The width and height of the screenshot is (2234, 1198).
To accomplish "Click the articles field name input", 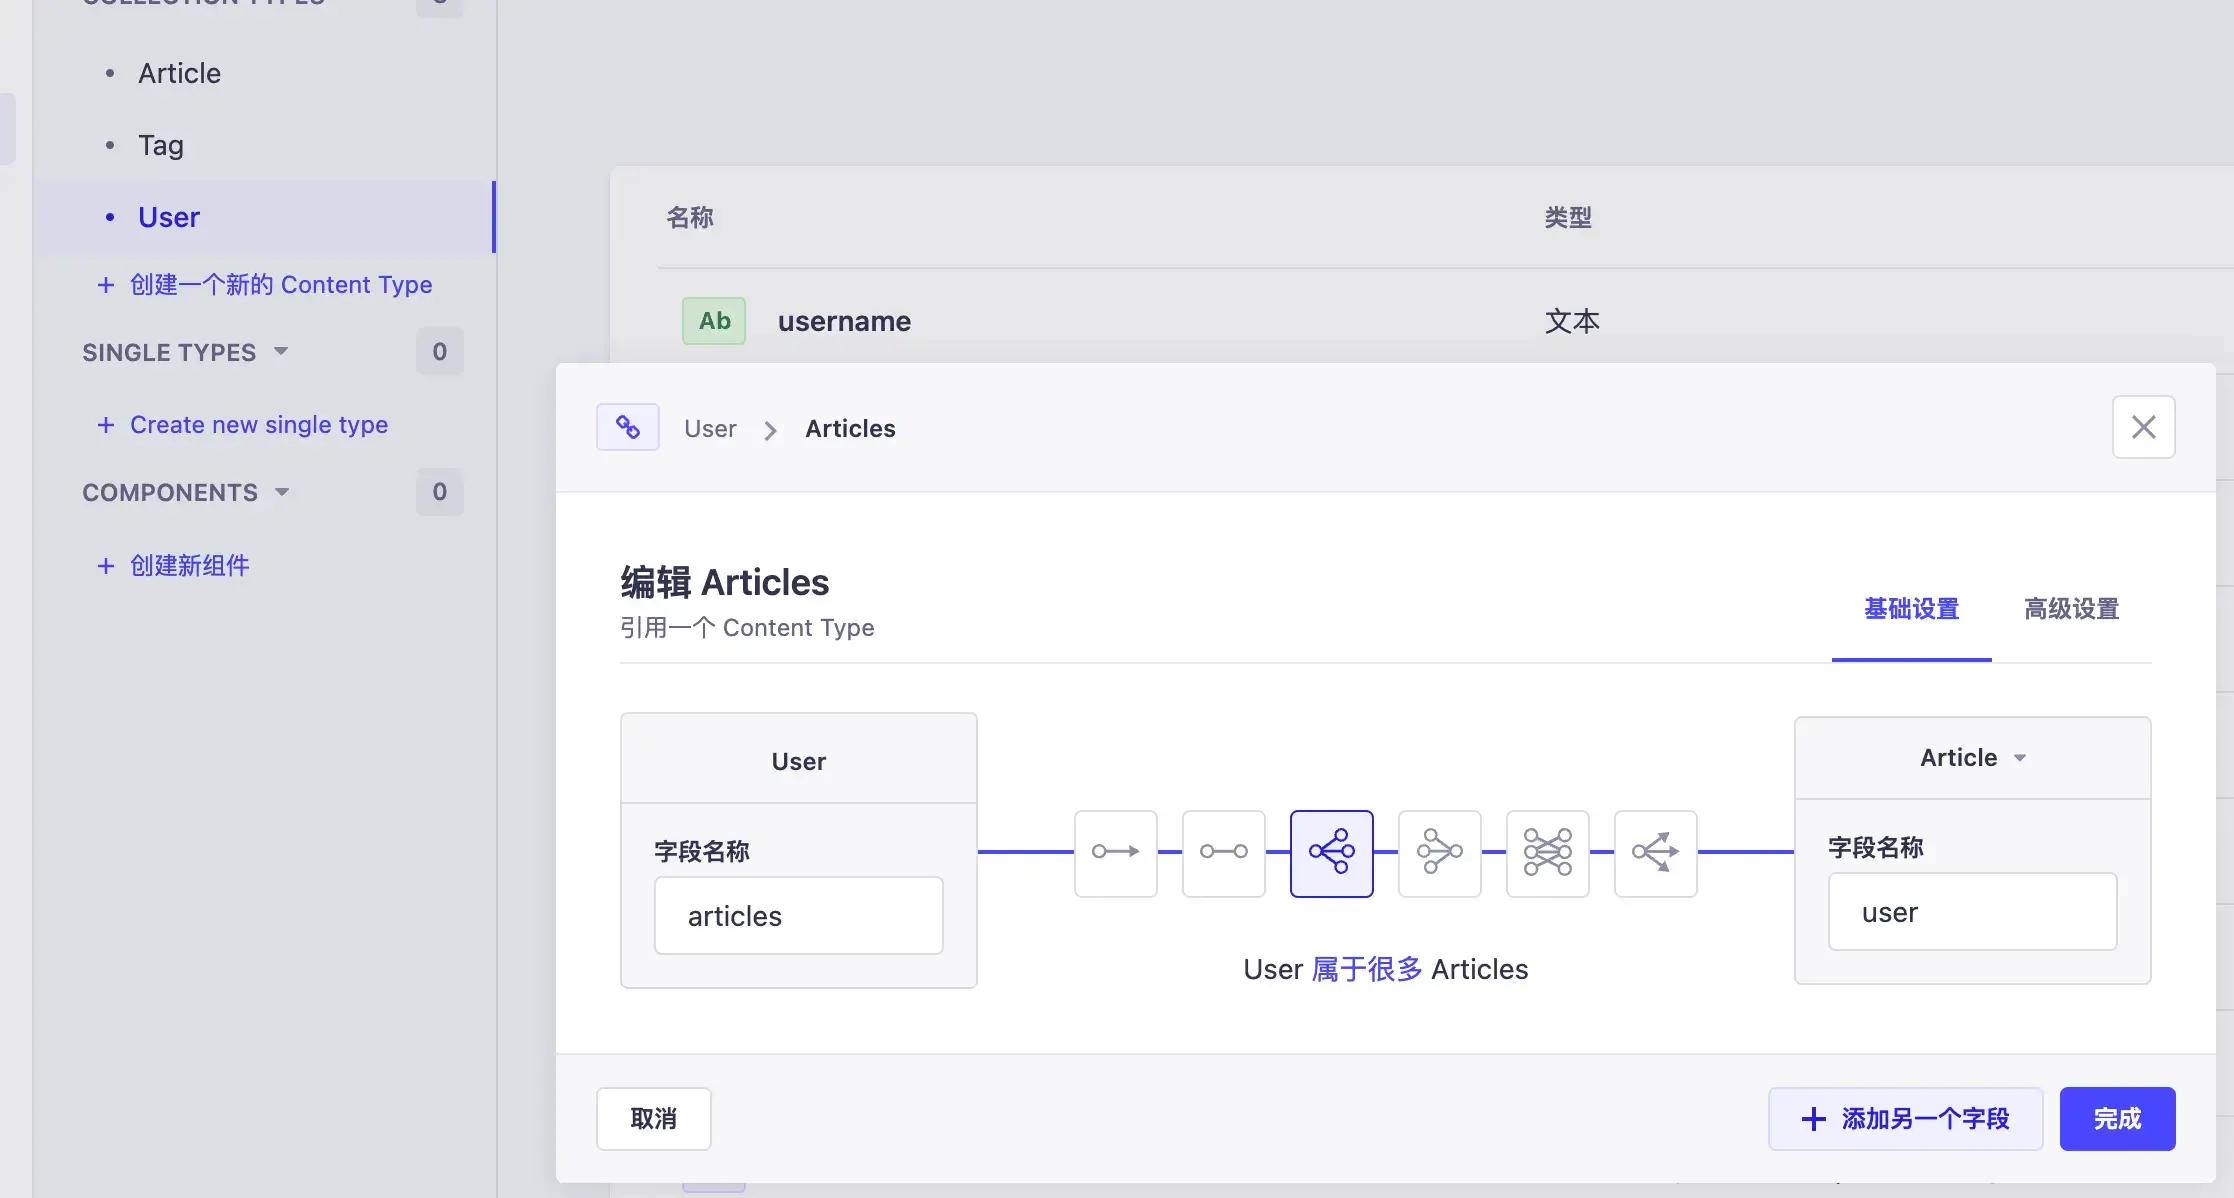I will point(798,916).
